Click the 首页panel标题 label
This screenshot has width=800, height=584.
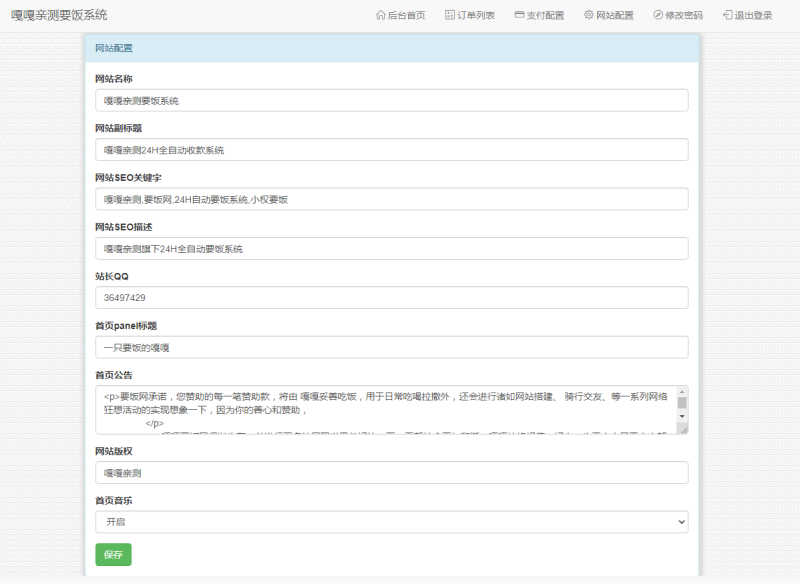pyautogui.click(x=126, y=325)
